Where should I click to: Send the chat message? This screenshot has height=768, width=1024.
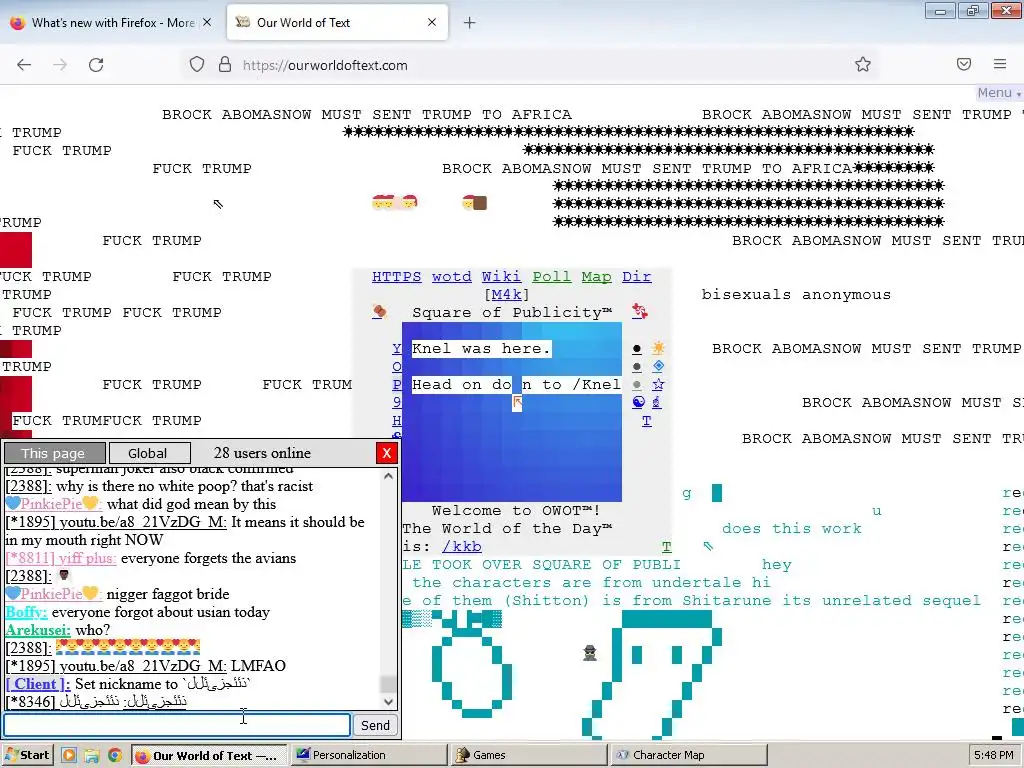(375, 725)
